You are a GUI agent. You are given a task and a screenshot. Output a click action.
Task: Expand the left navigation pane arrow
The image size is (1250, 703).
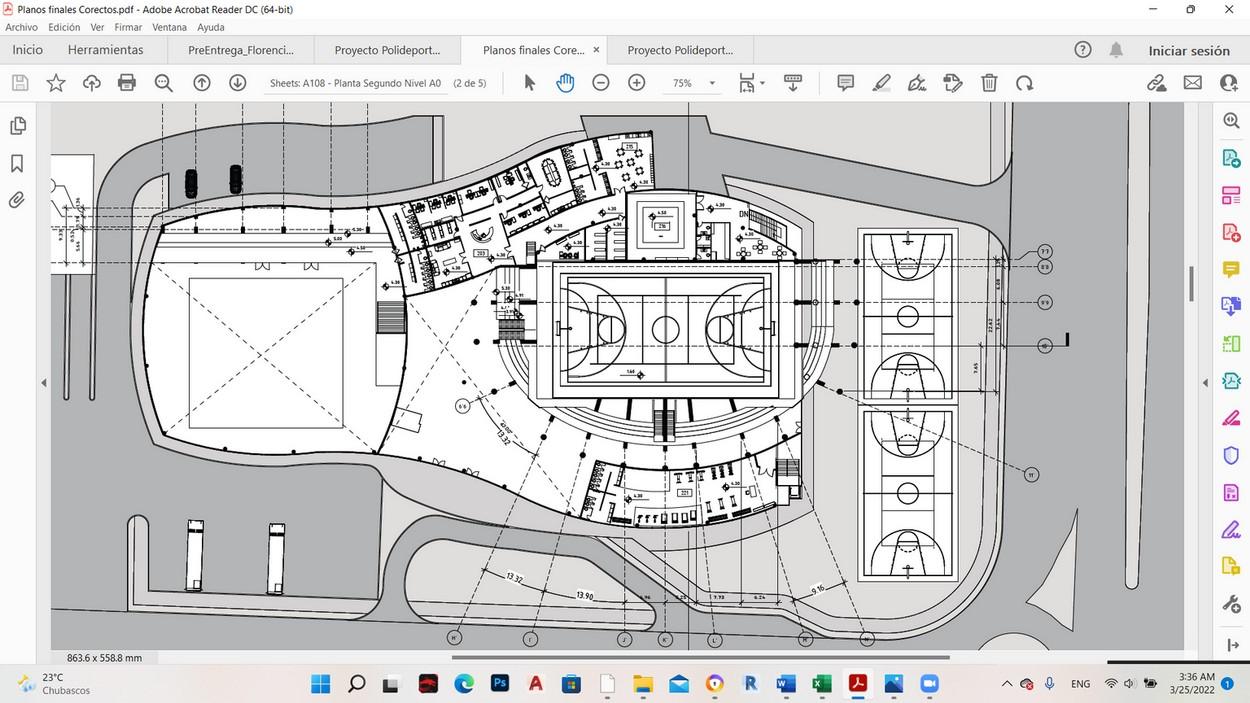click(x=43, y=383)
